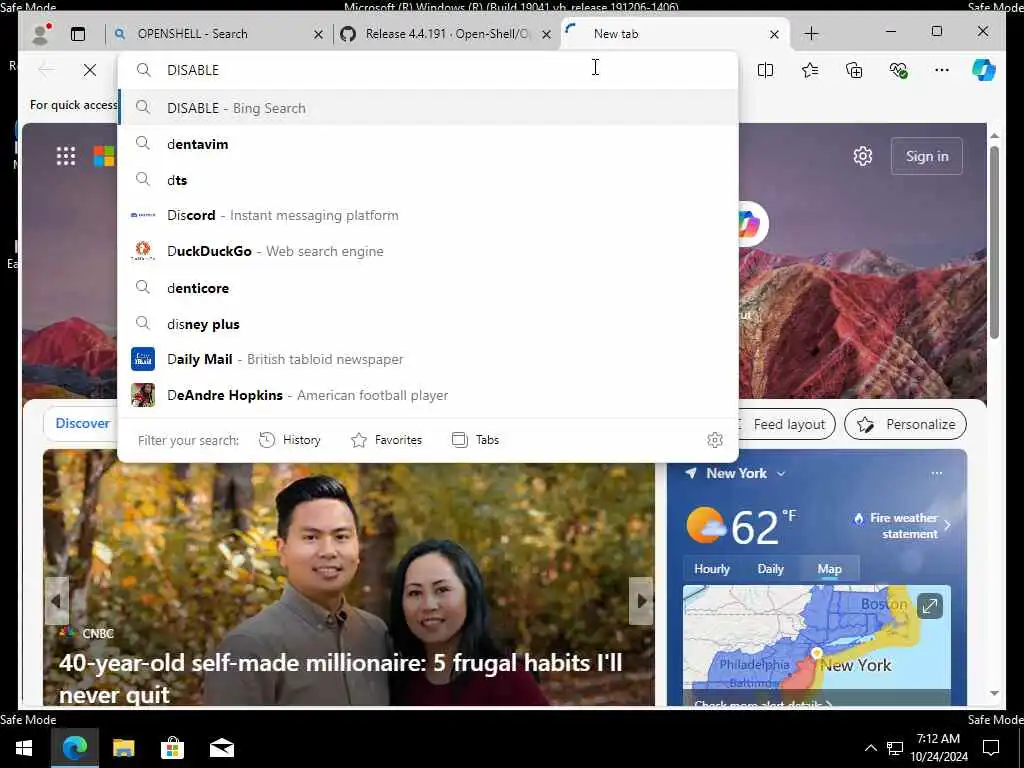Viewport: 1024px width, 768px height.
Task: Open the Discover feed tab
Action: point(82,423)
